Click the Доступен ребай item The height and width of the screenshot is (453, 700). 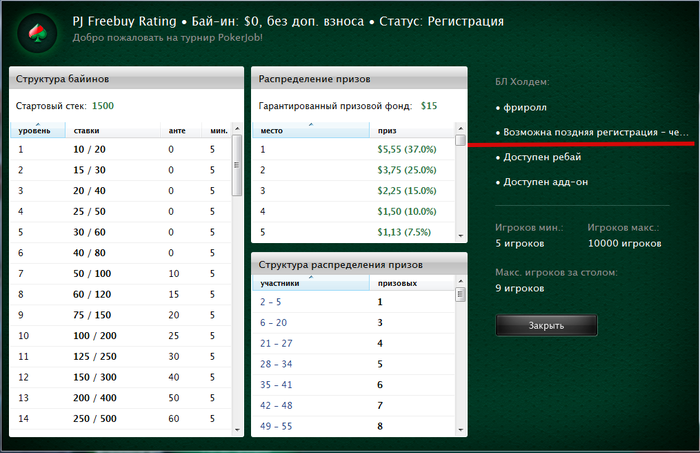[x=538, y=157]
